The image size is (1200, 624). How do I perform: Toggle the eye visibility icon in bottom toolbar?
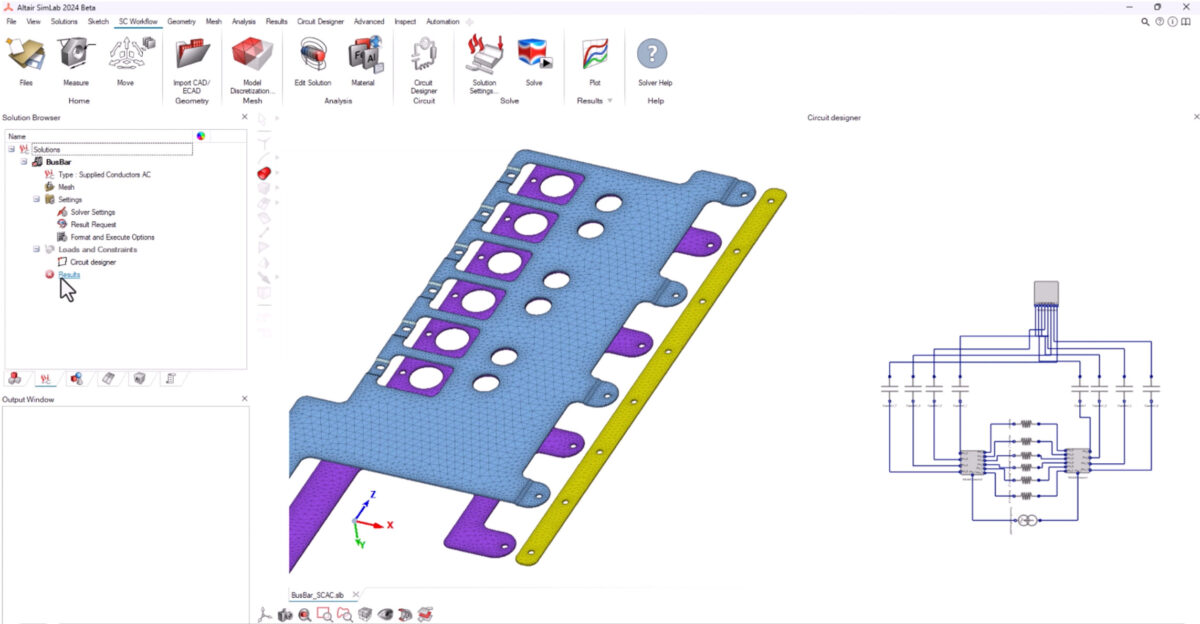pyautogui.click(x=385, y=615)
